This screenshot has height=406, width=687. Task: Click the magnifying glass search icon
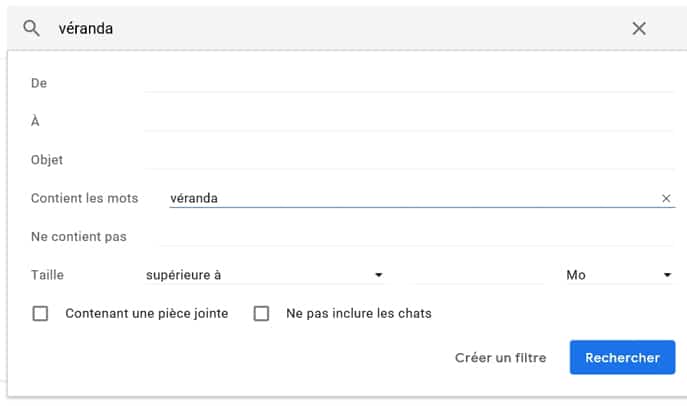pos(32,28)
